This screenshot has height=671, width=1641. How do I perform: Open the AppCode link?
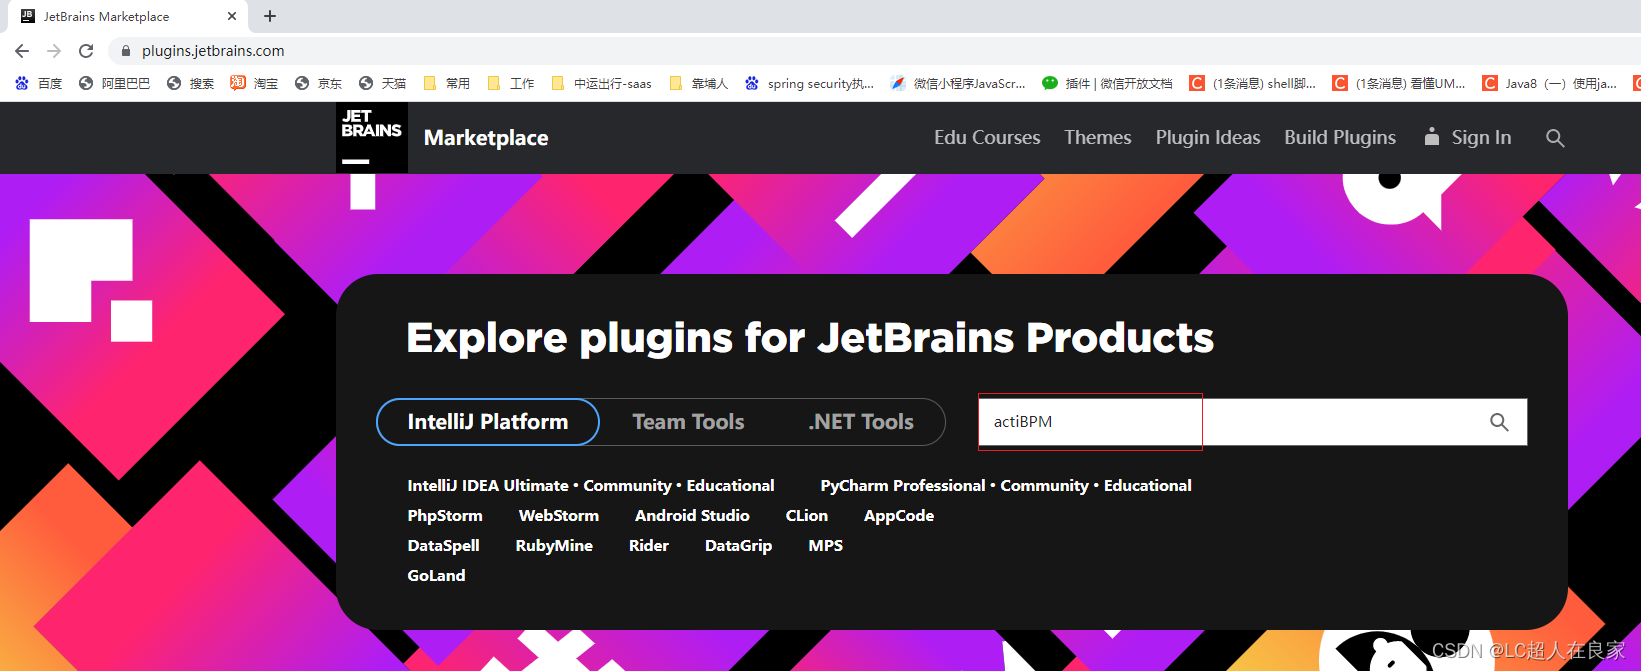tap(899, 516)
